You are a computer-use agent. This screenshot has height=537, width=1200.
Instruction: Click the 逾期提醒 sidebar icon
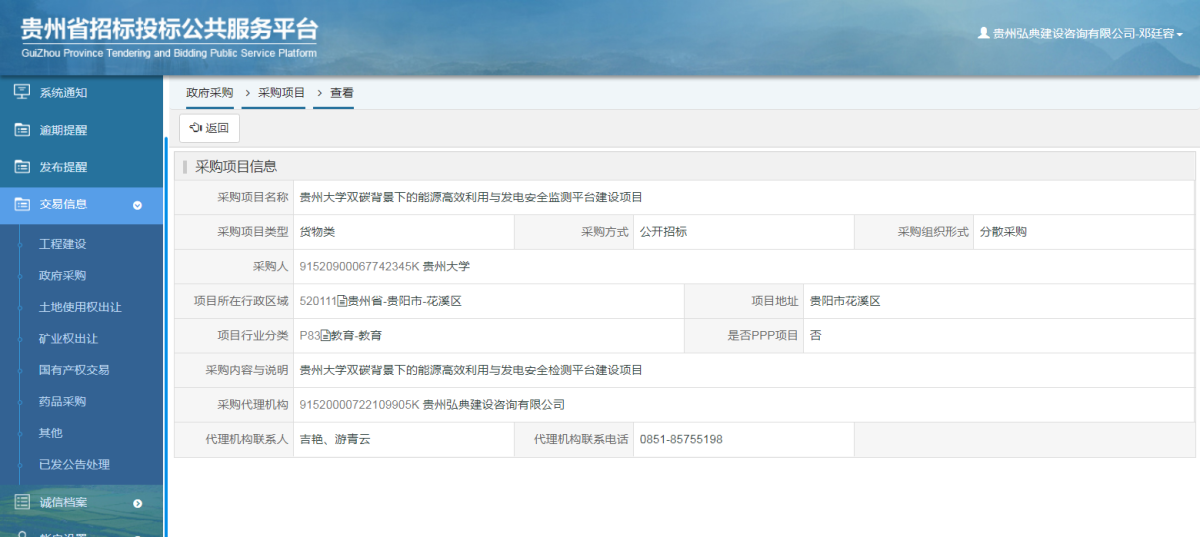click(x=22, y=130)
